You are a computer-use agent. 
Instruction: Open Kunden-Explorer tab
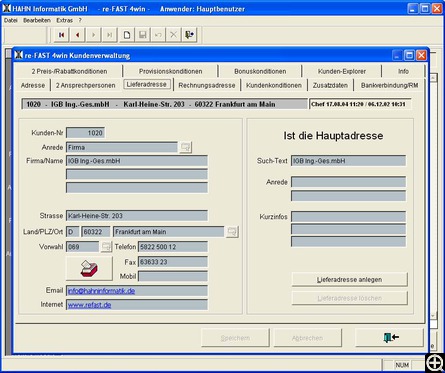point(342,71)
